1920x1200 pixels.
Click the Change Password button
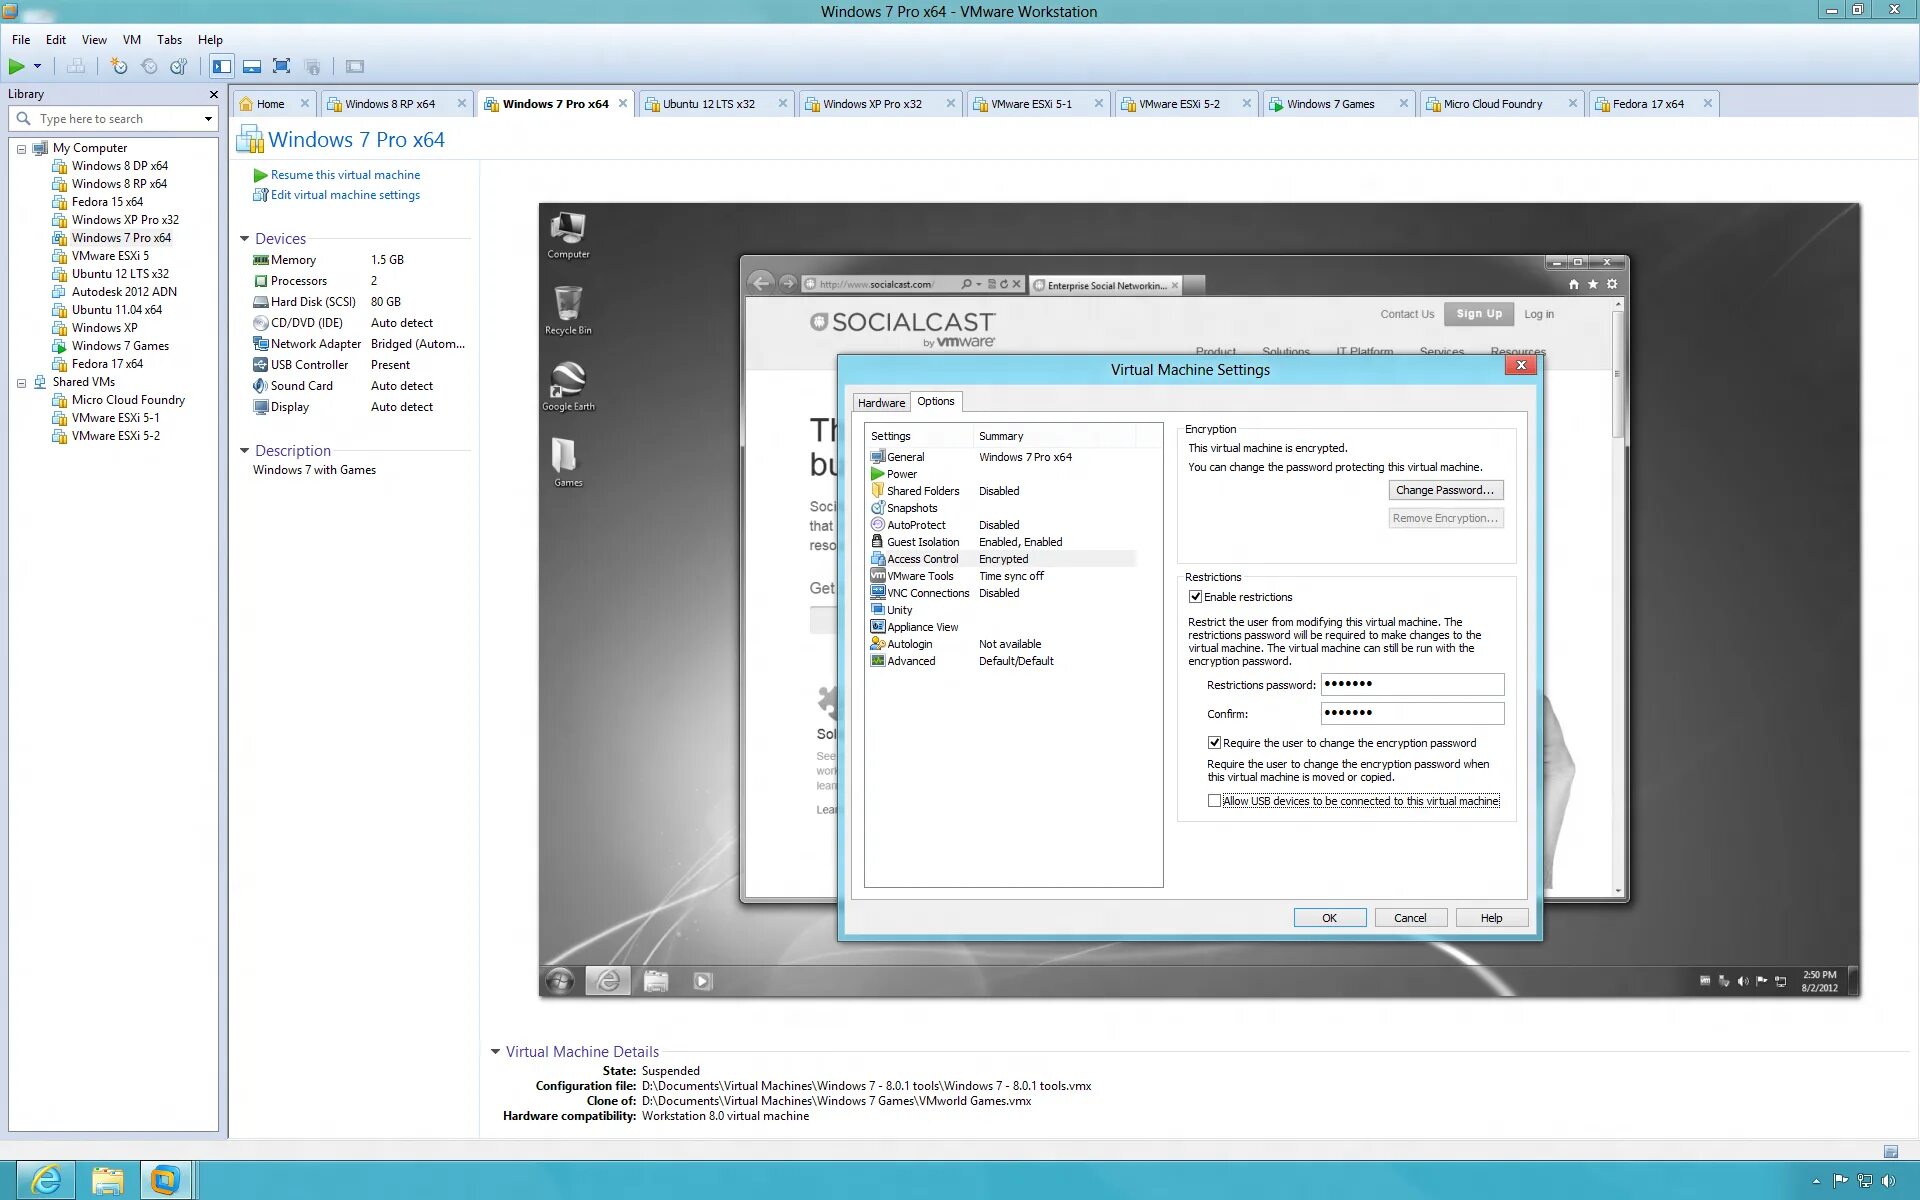click(1445, 490)
